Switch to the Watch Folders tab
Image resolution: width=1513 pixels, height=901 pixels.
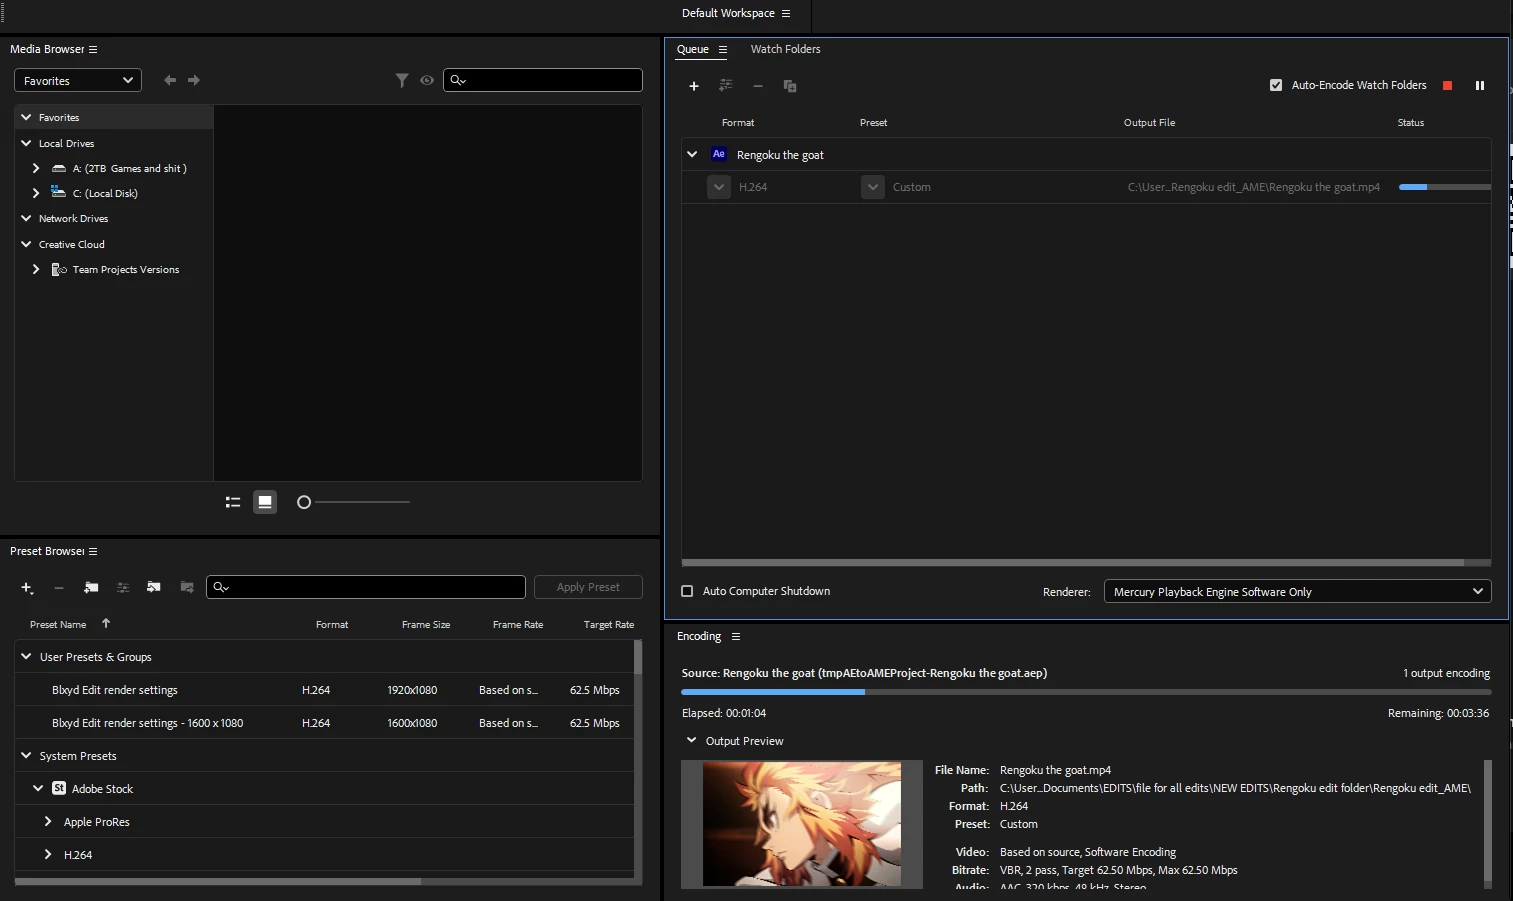[785, 49]
